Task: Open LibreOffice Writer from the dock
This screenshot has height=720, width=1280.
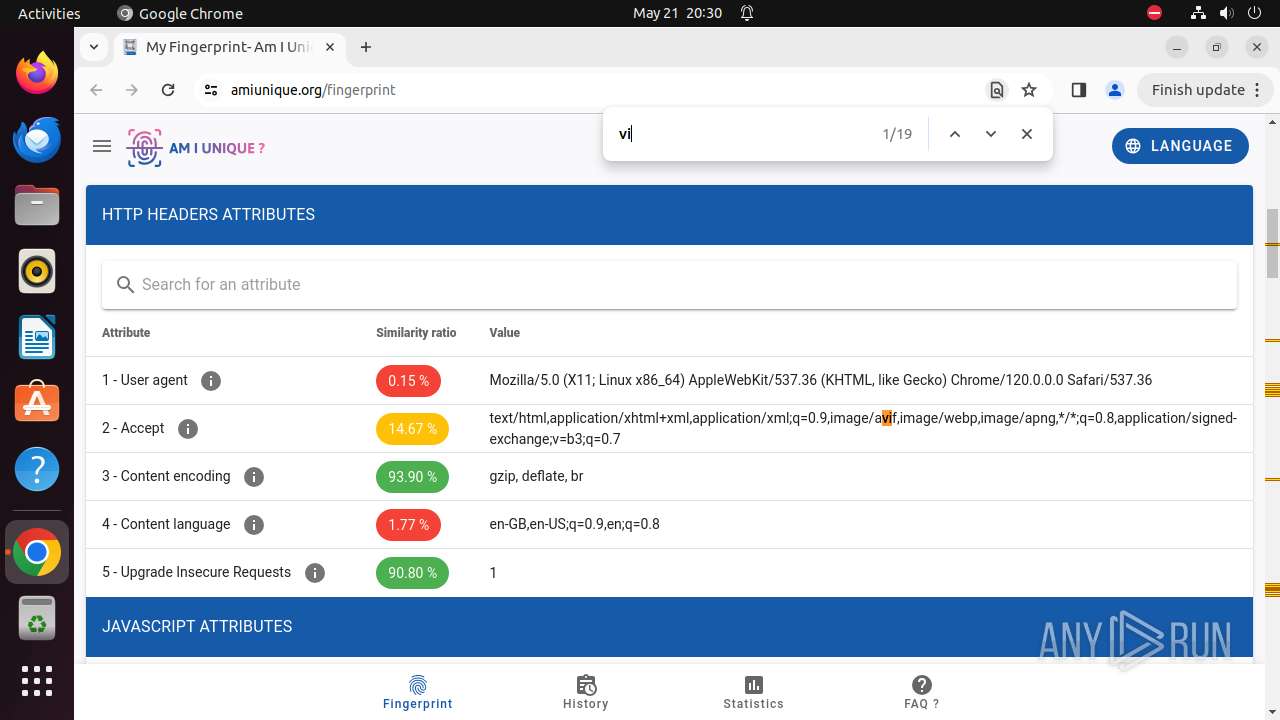Action: 37,338
